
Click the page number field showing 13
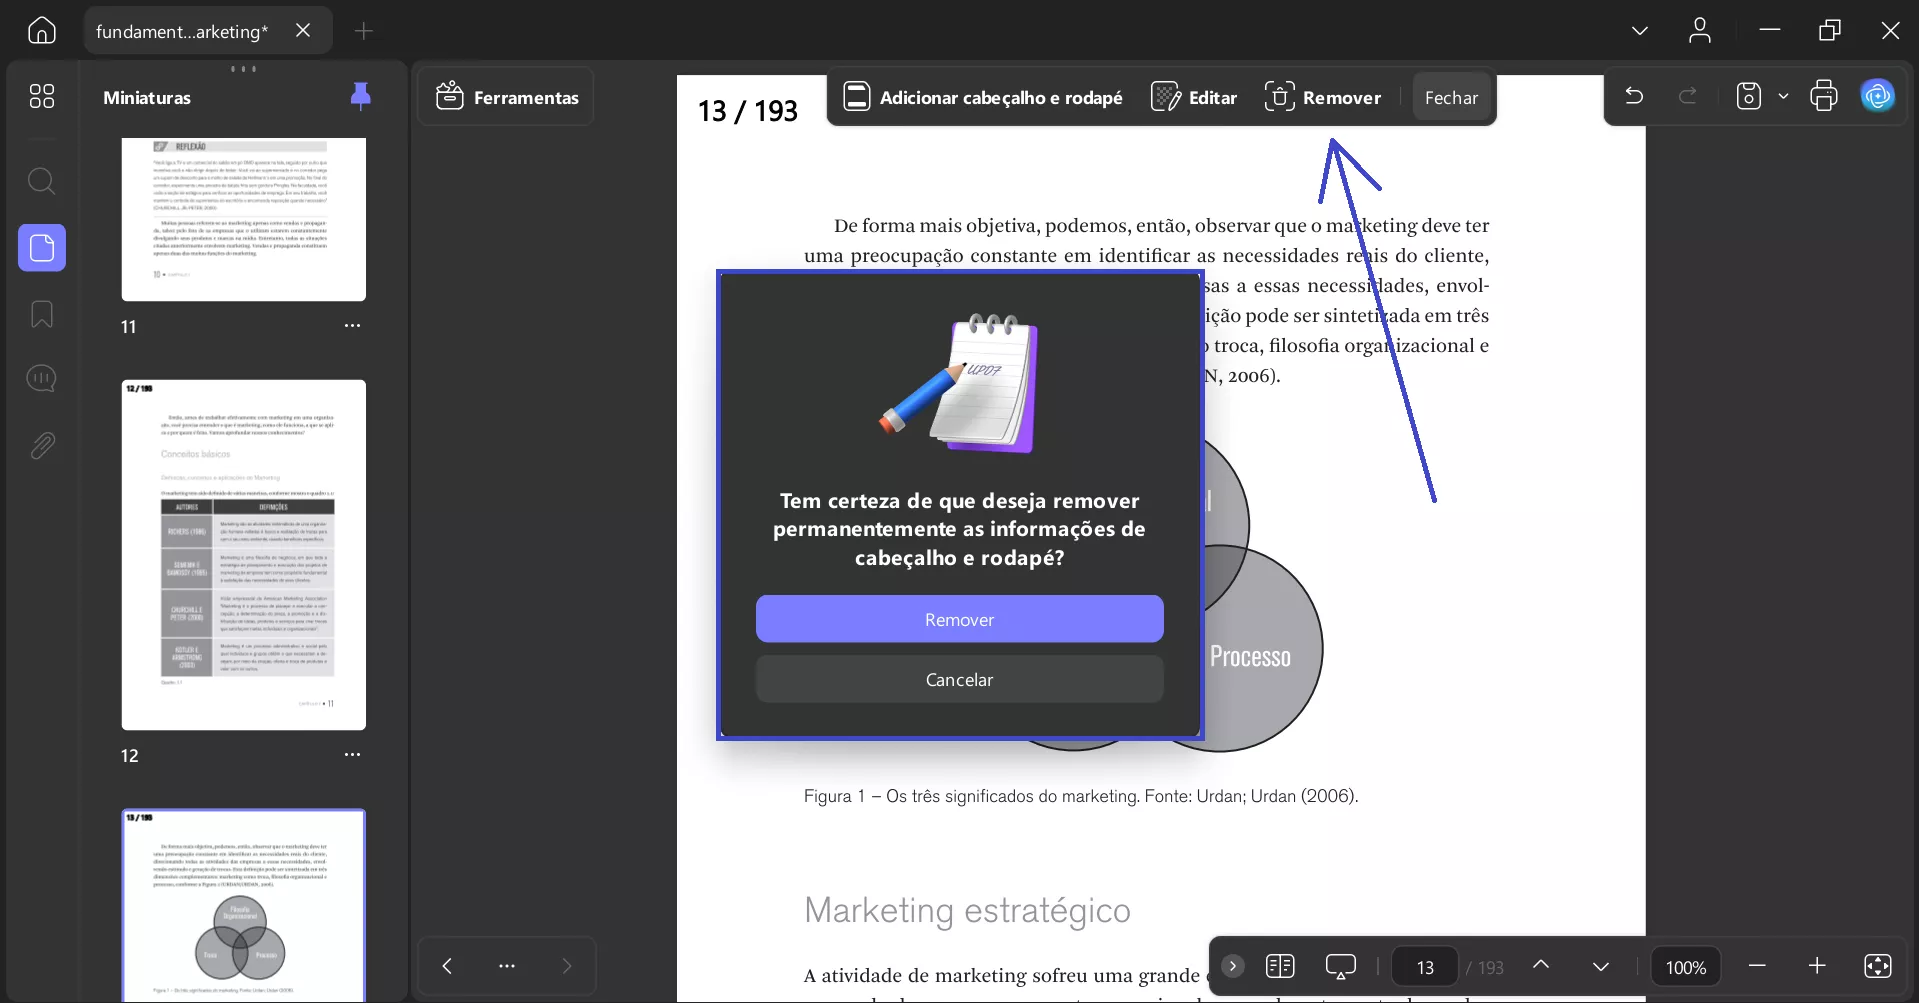pos(1425,967)
